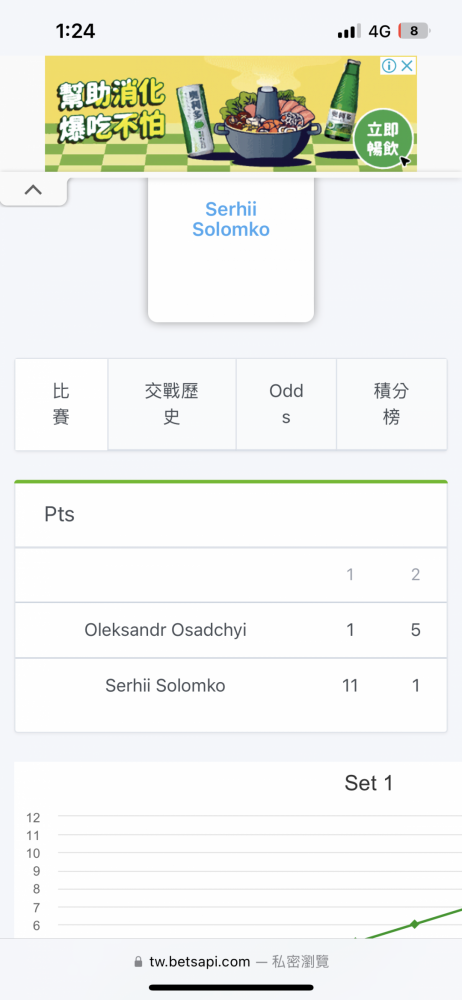This screenshot has height=1000, width=462.
Task: Tap the lock icon beside the URL
Action: [x=138, y=962]
